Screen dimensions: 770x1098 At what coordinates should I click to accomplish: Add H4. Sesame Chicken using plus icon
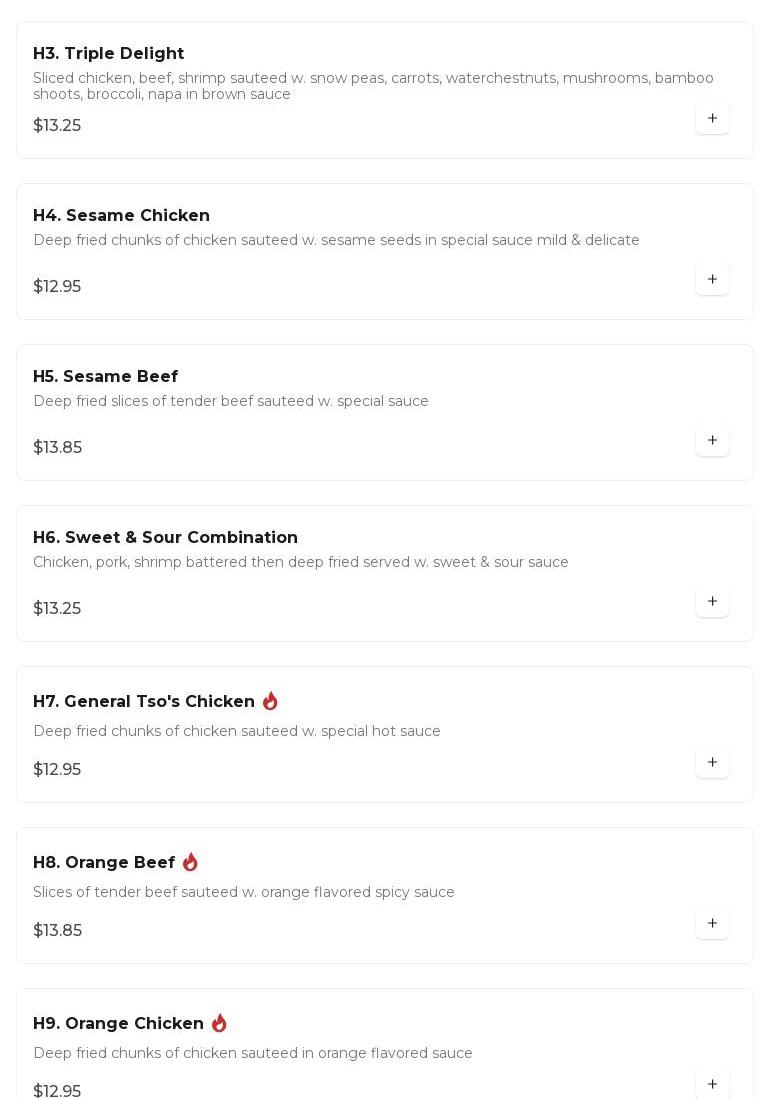tap(712, 279)
